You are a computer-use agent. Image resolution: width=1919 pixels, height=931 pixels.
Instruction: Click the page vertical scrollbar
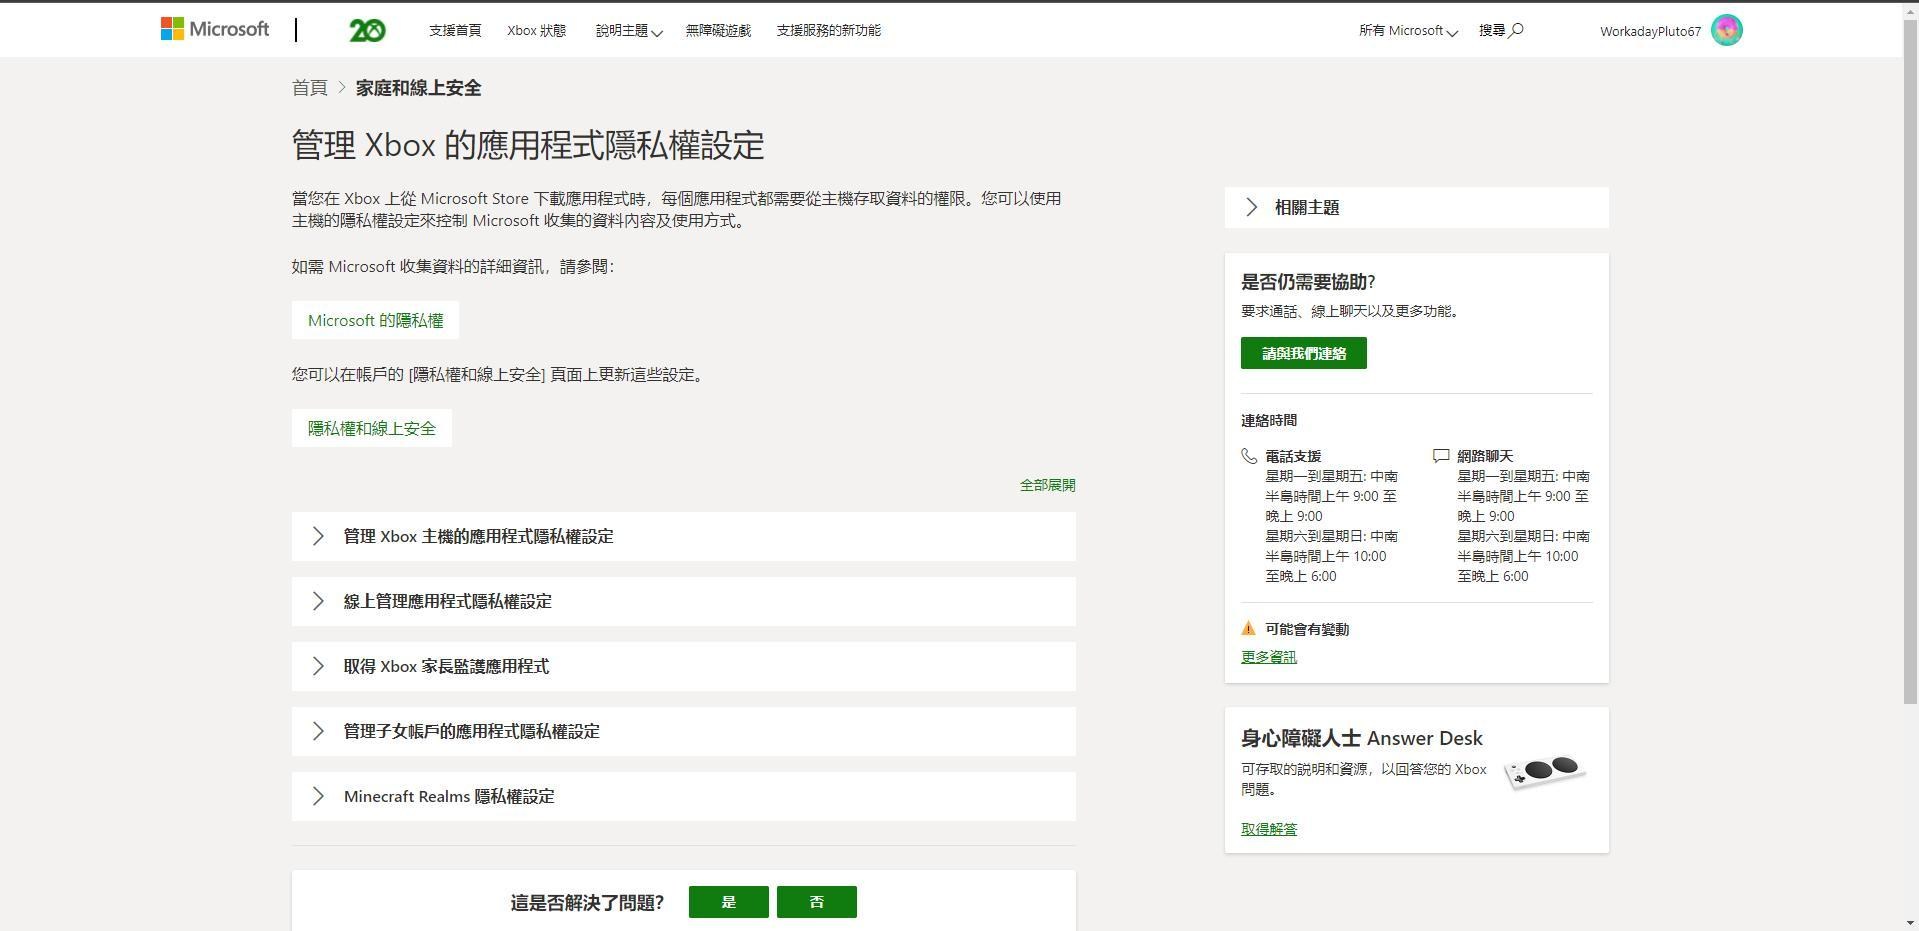(1910, 360)
